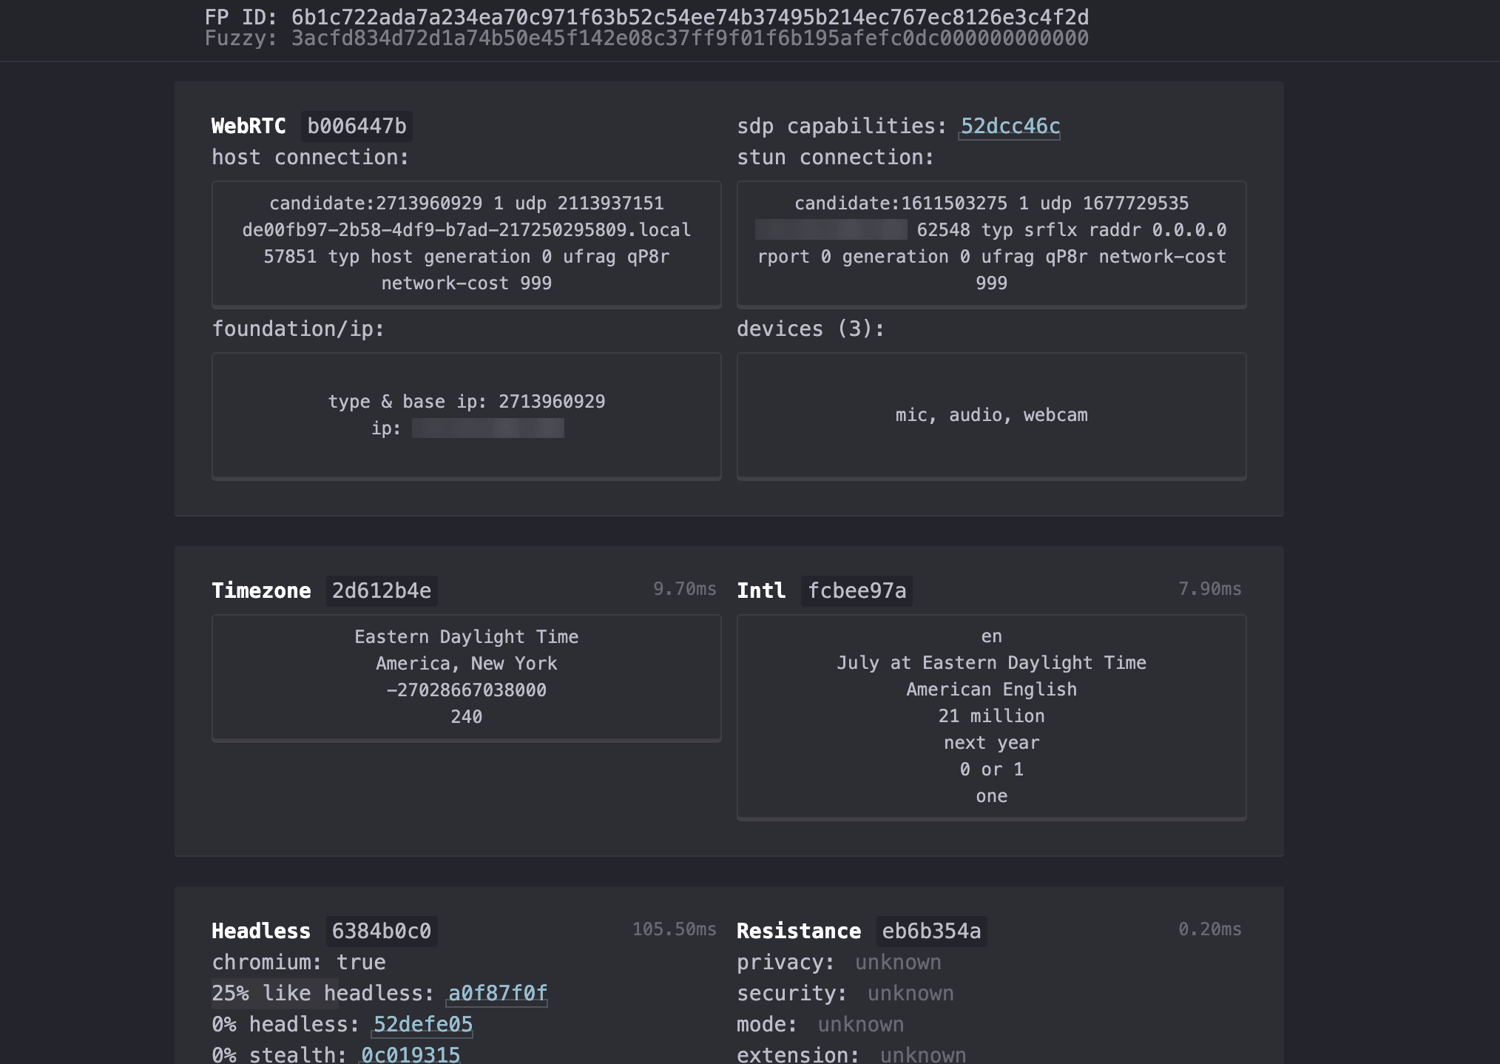Viewport: 1500px width, 1064px height.
Task: Click the Headless hash 6384b0c0
Action: [x=381, y=931]
